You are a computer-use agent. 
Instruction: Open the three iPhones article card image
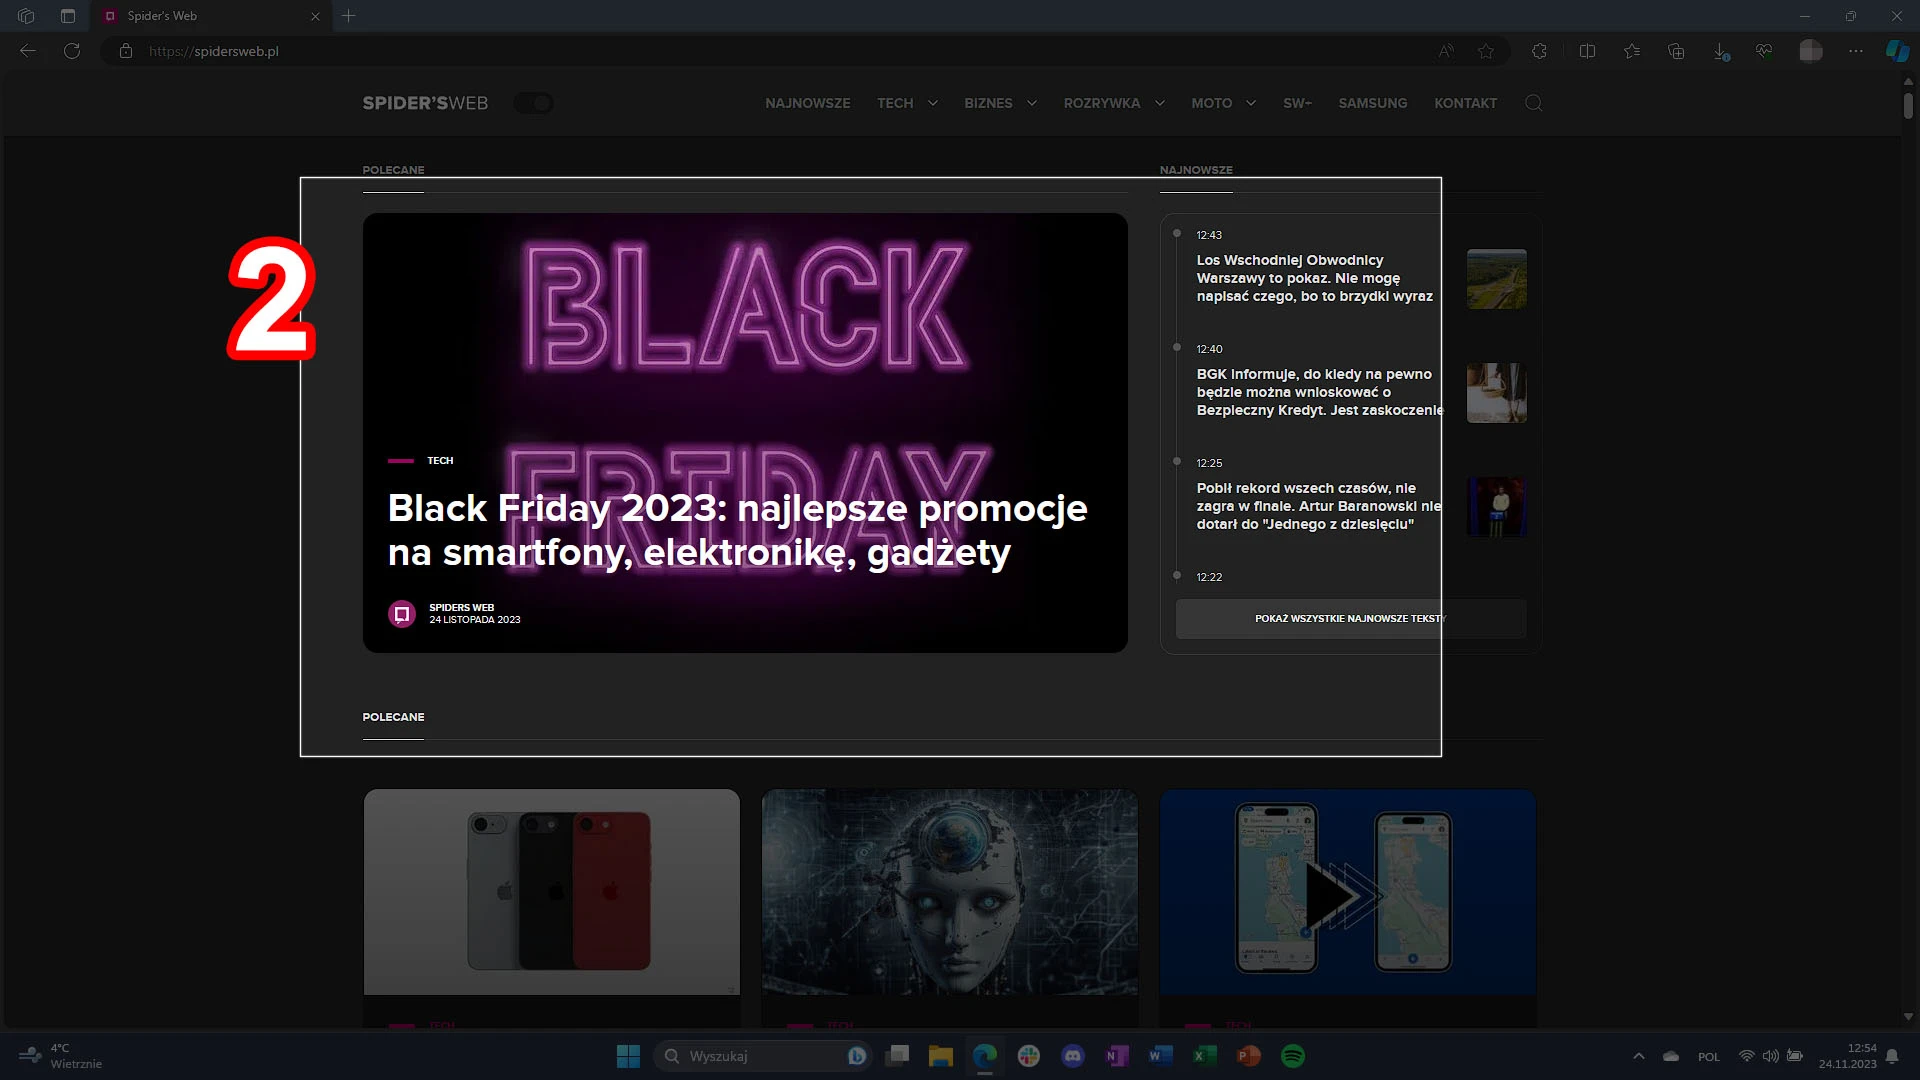pyautogui.click(x=552, y=892)
